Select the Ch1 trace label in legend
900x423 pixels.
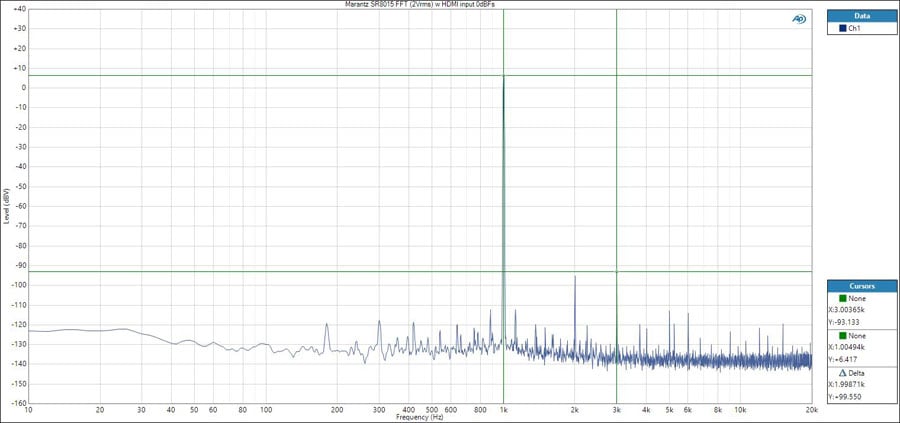click(x=855, y=29)
